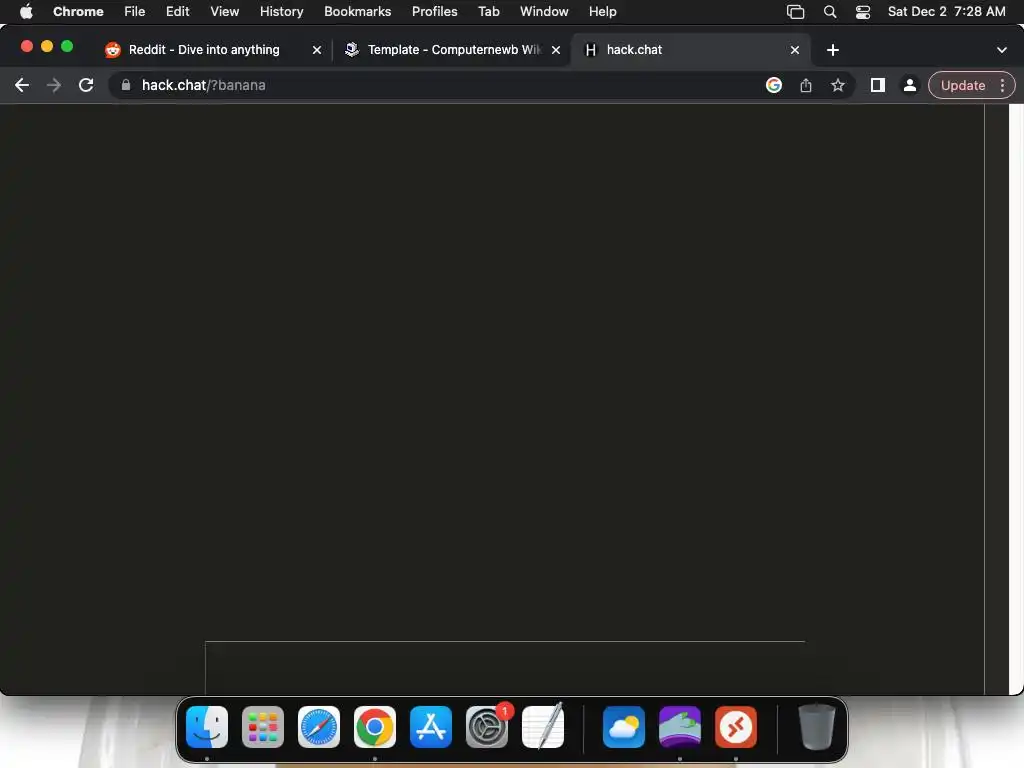The height and width of the screenshot is (768, 1024).
Task: Open the Help menu
Action: [603, 12]
